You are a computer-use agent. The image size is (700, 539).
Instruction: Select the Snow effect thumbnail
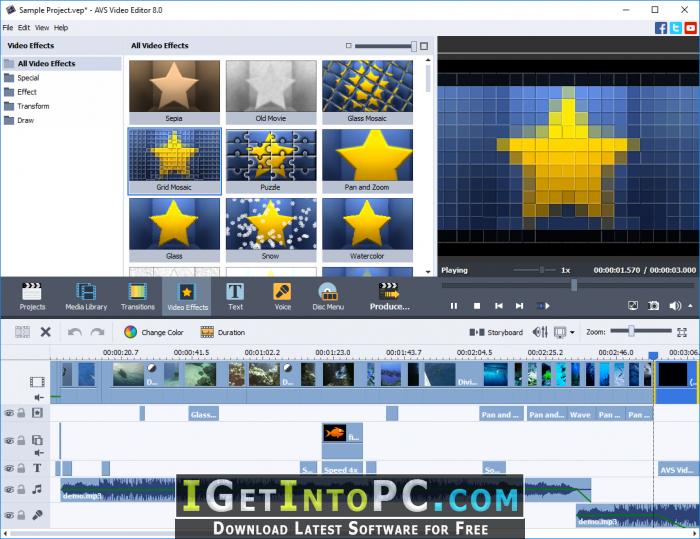(271, 230)
